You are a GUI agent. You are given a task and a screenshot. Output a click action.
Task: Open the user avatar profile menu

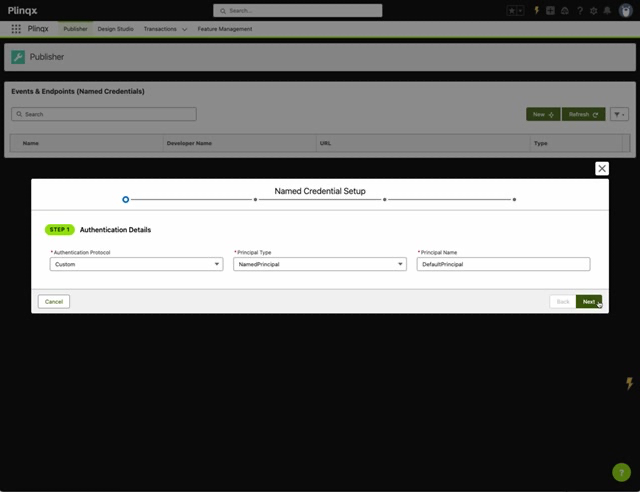(625, 11)
